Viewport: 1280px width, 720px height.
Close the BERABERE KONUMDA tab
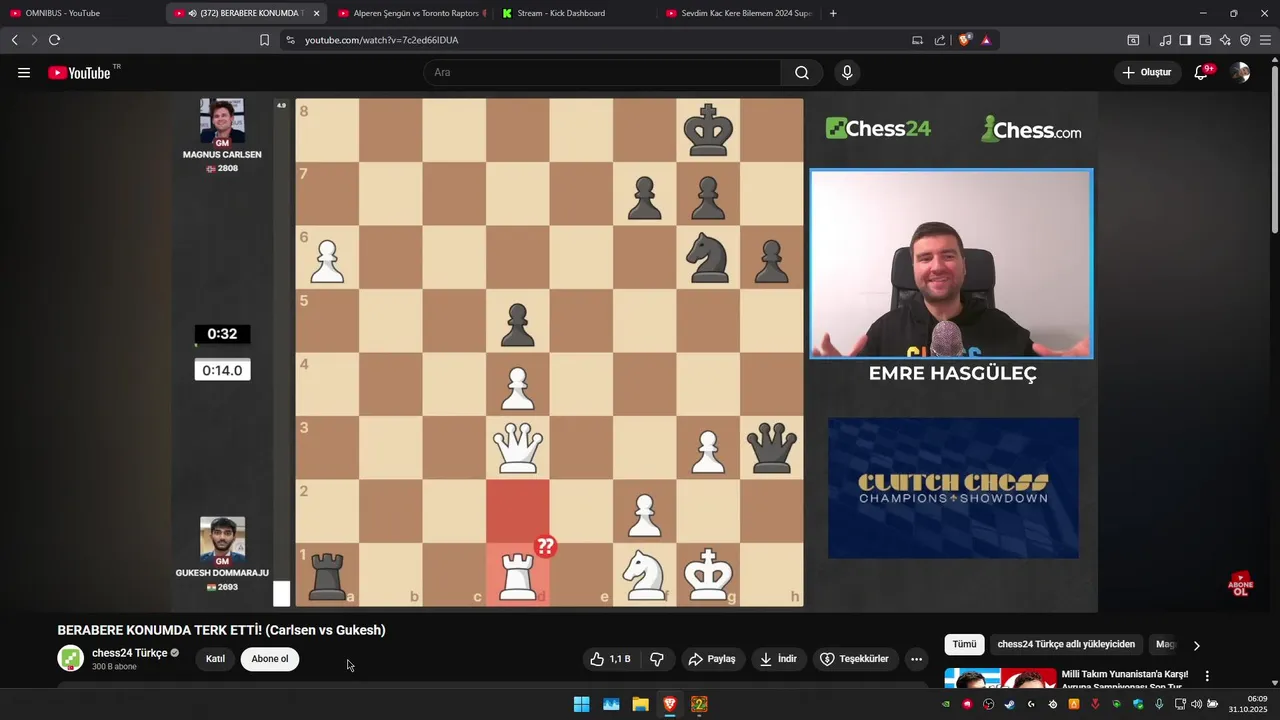point(317,13)
